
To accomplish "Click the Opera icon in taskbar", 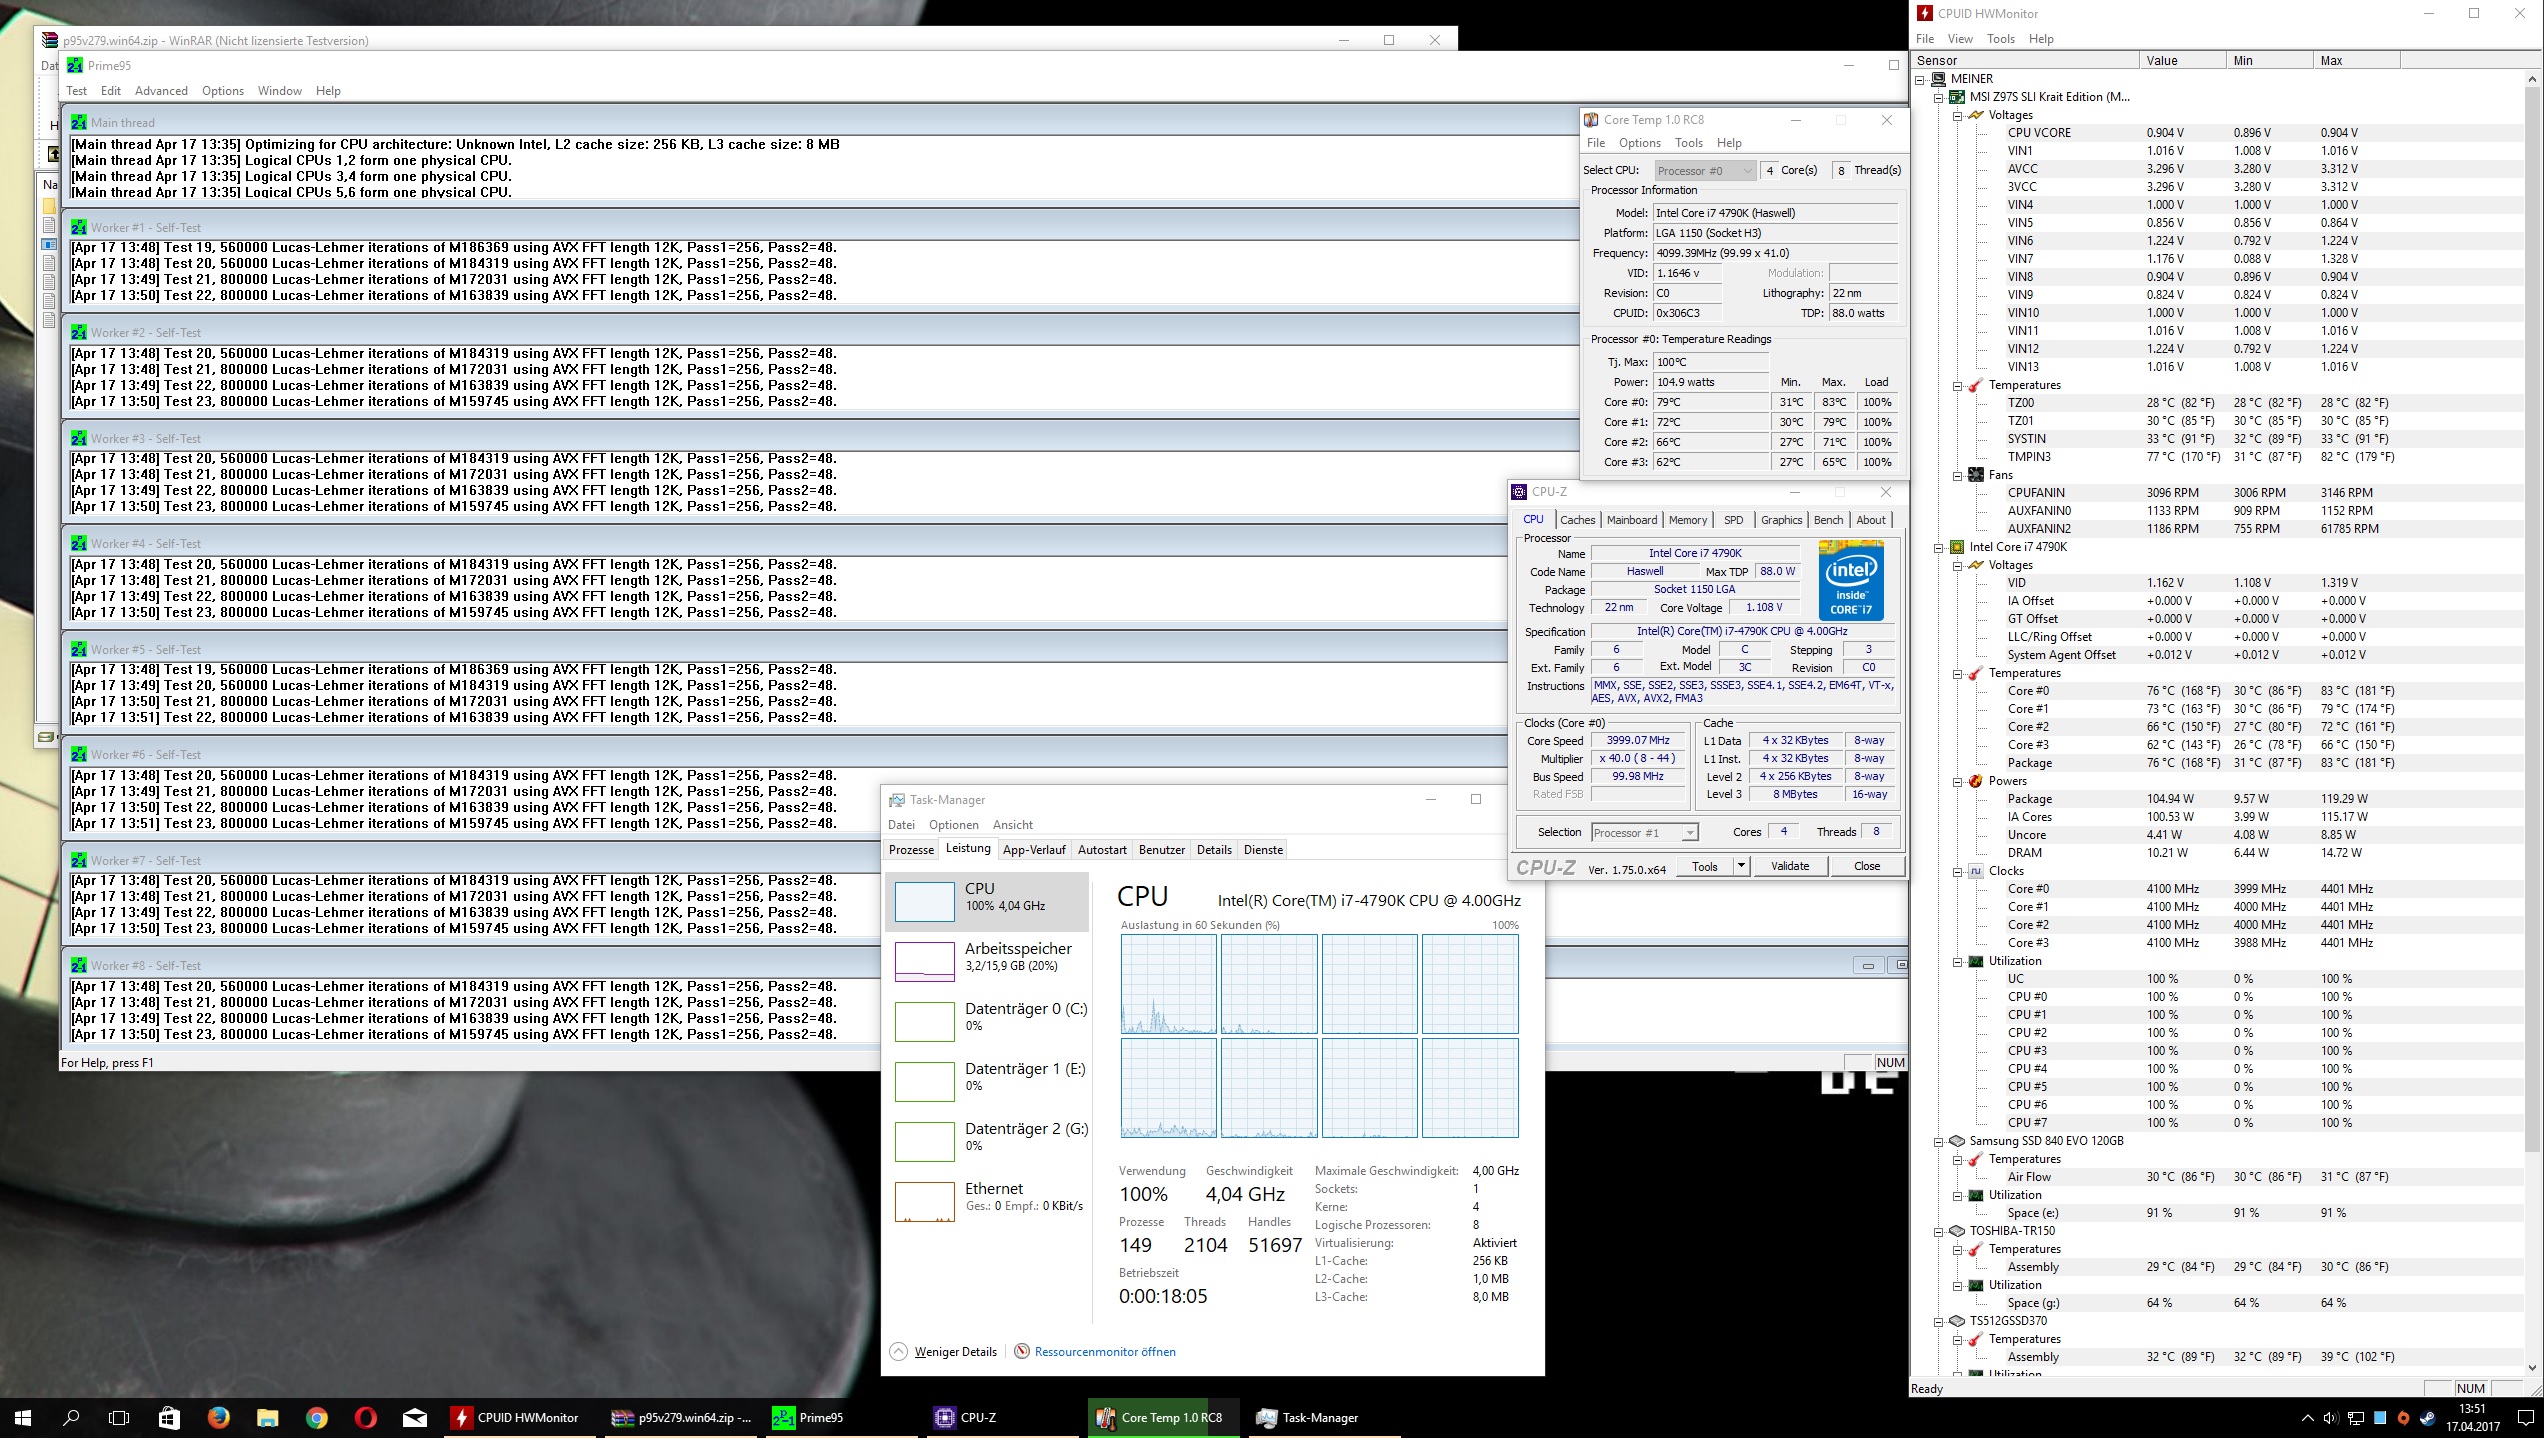I will coord(365,1417).
